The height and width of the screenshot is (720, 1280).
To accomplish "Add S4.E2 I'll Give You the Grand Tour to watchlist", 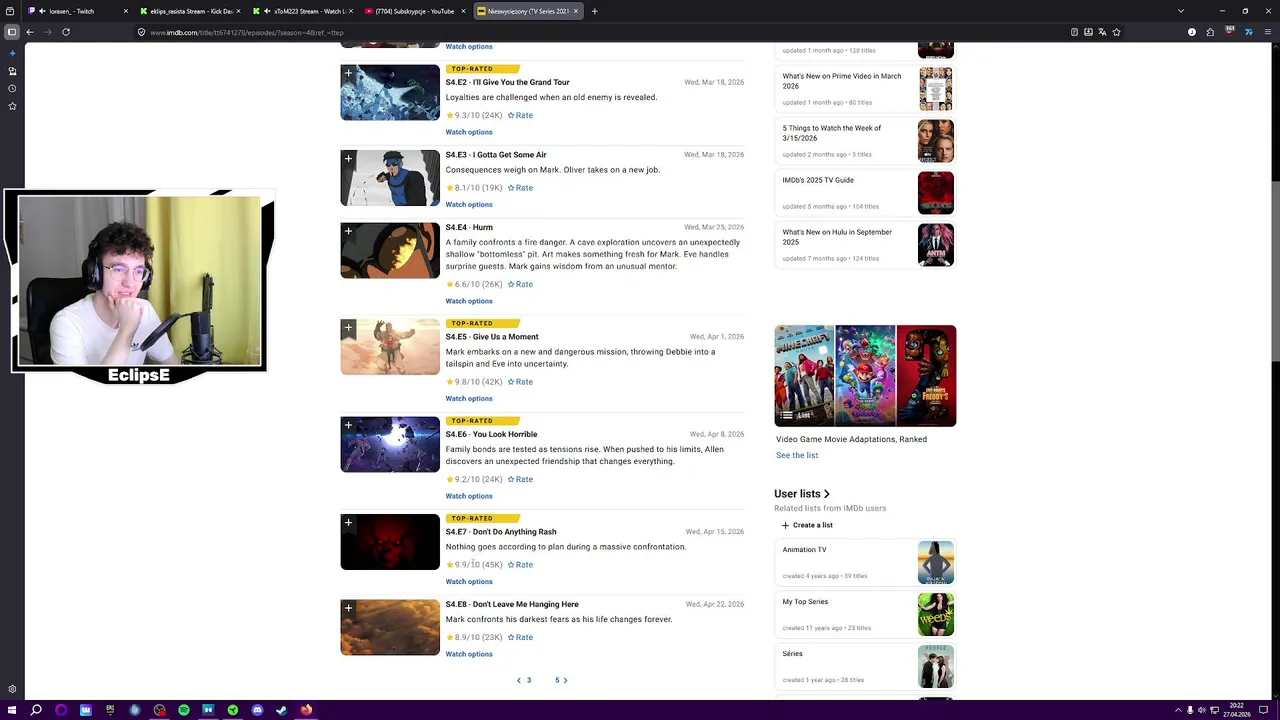I will 348,73.
